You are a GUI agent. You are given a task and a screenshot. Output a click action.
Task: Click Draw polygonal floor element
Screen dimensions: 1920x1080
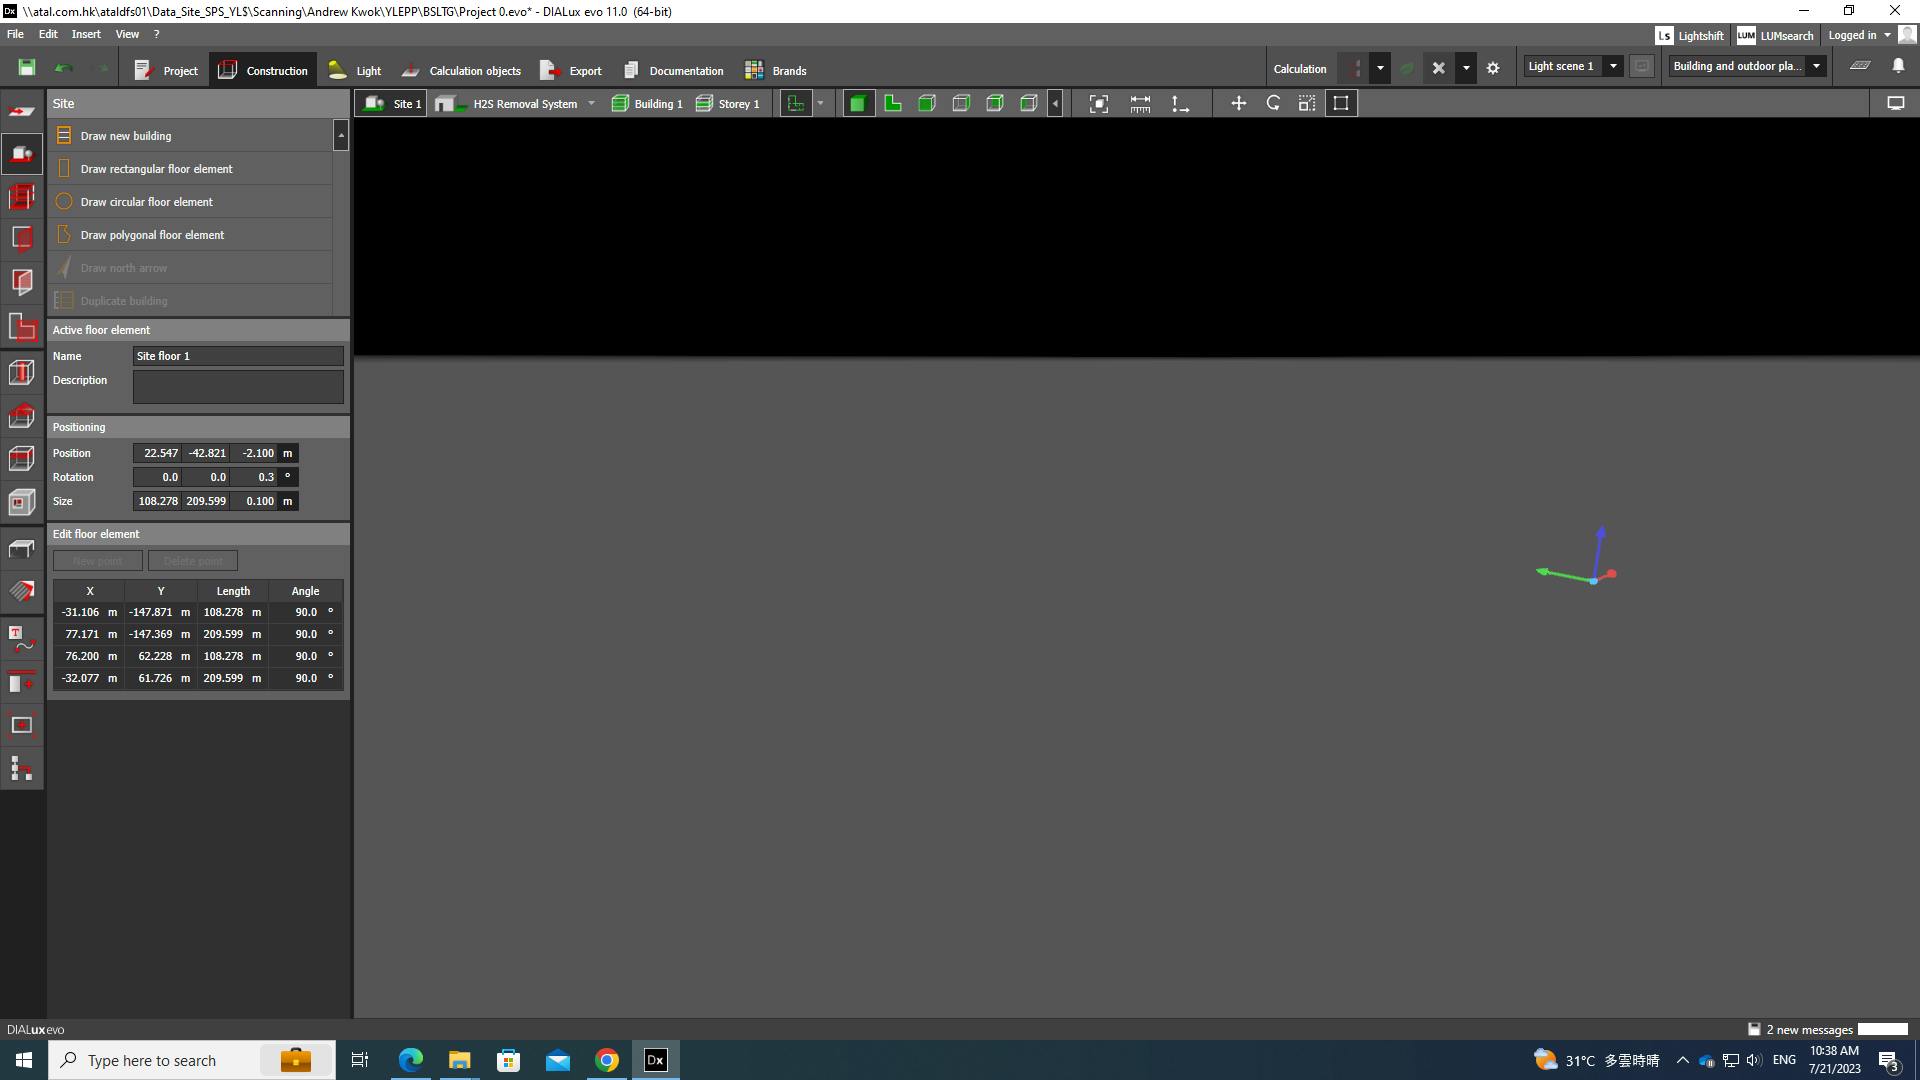click(152, 235)
